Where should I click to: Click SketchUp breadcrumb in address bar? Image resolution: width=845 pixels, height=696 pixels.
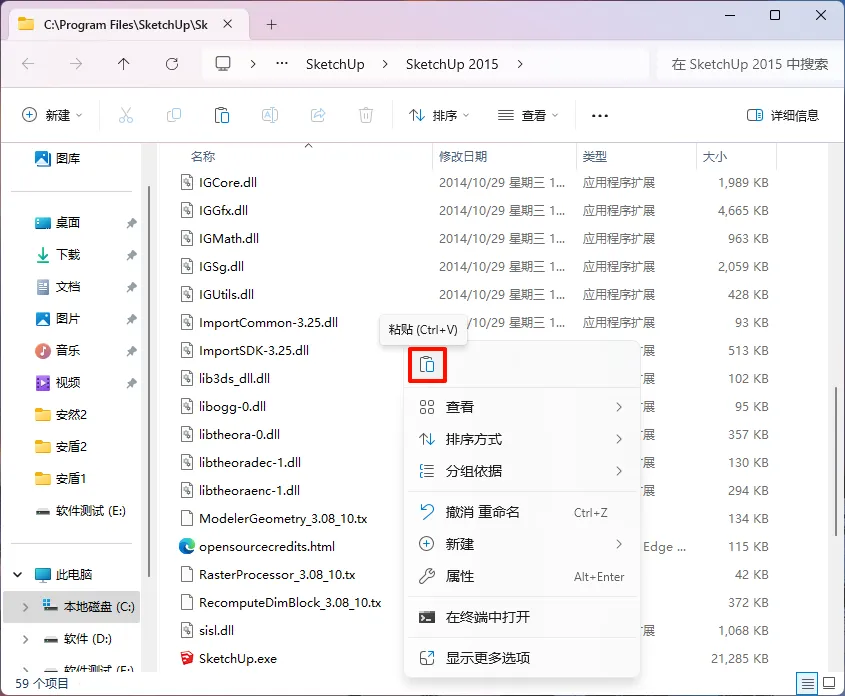tap(335, 64)
